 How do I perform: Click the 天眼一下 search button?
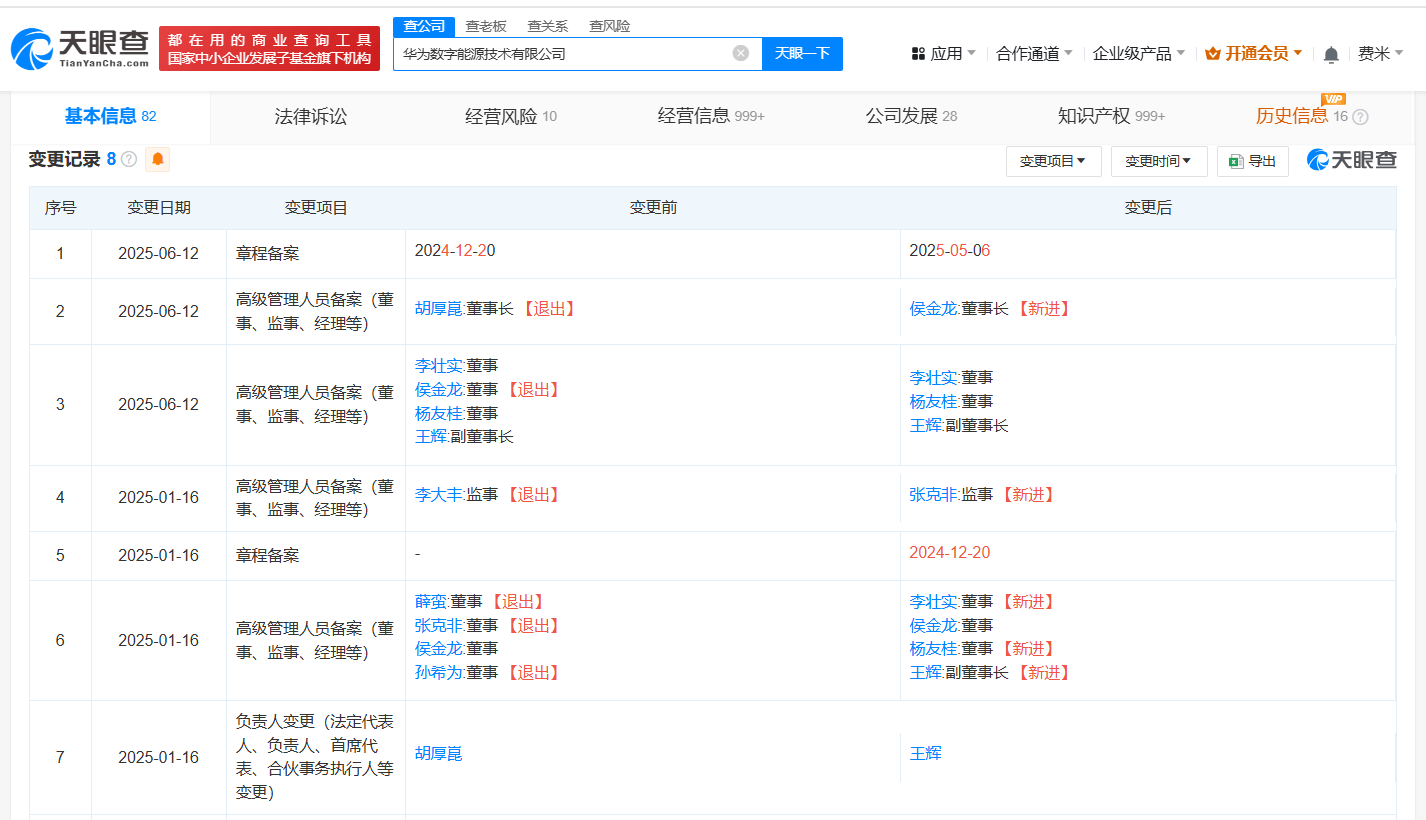coord(802,53)
